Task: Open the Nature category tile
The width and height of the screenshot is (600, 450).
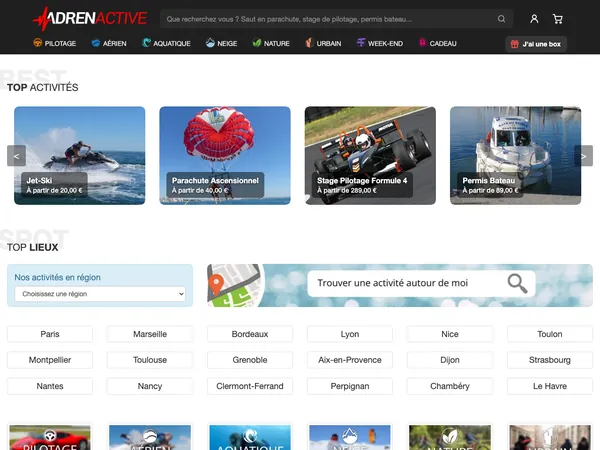Action: tap(450, 437)
